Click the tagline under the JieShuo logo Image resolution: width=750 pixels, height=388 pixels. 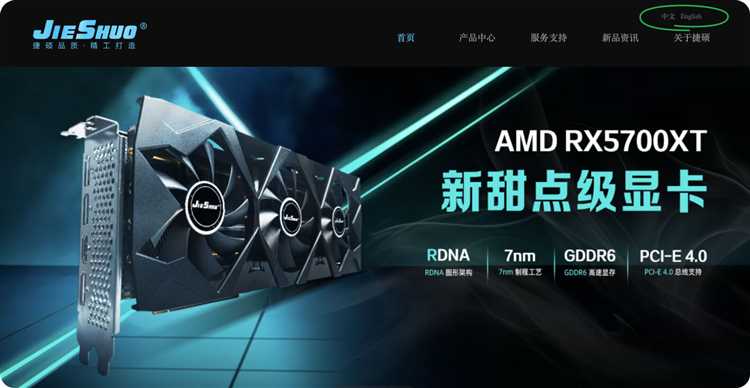point(85,46)
